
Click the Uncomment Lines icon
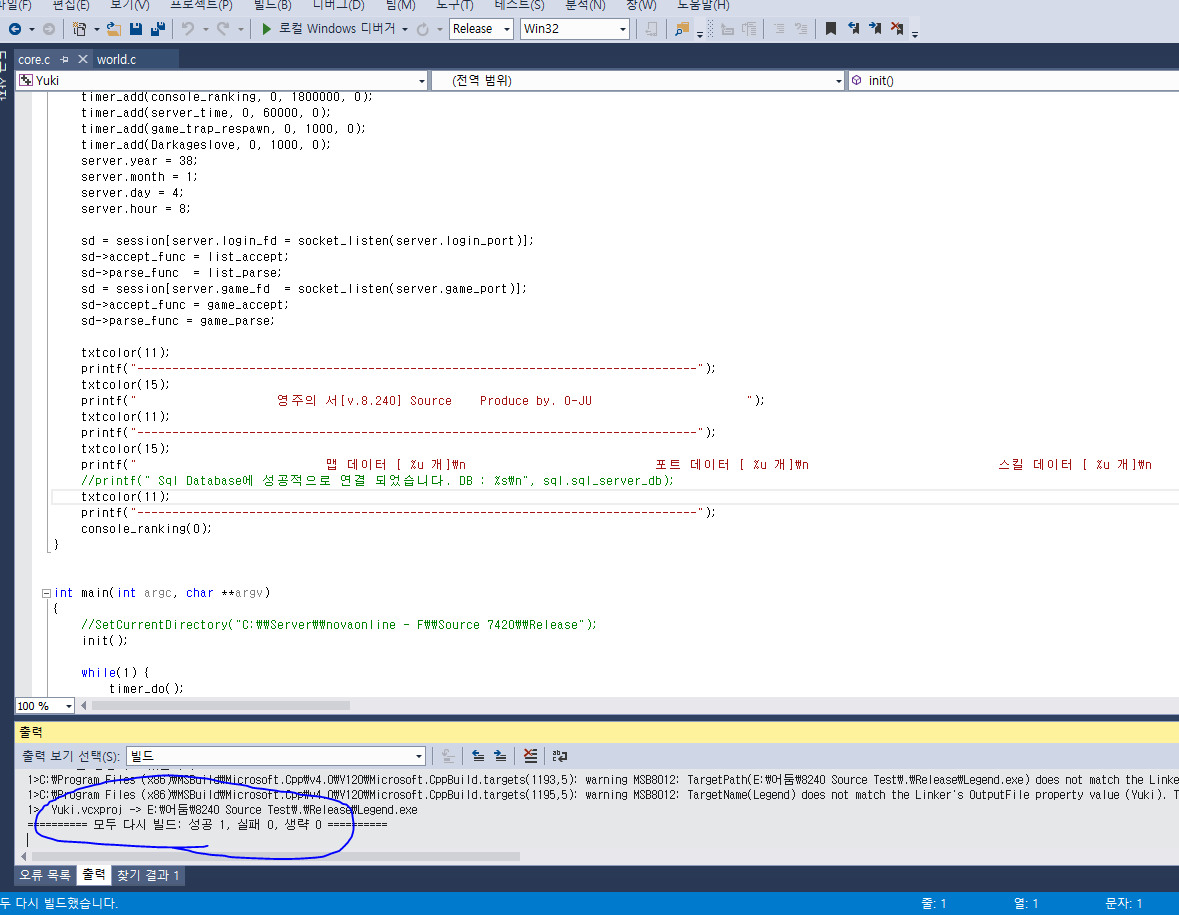802,29
